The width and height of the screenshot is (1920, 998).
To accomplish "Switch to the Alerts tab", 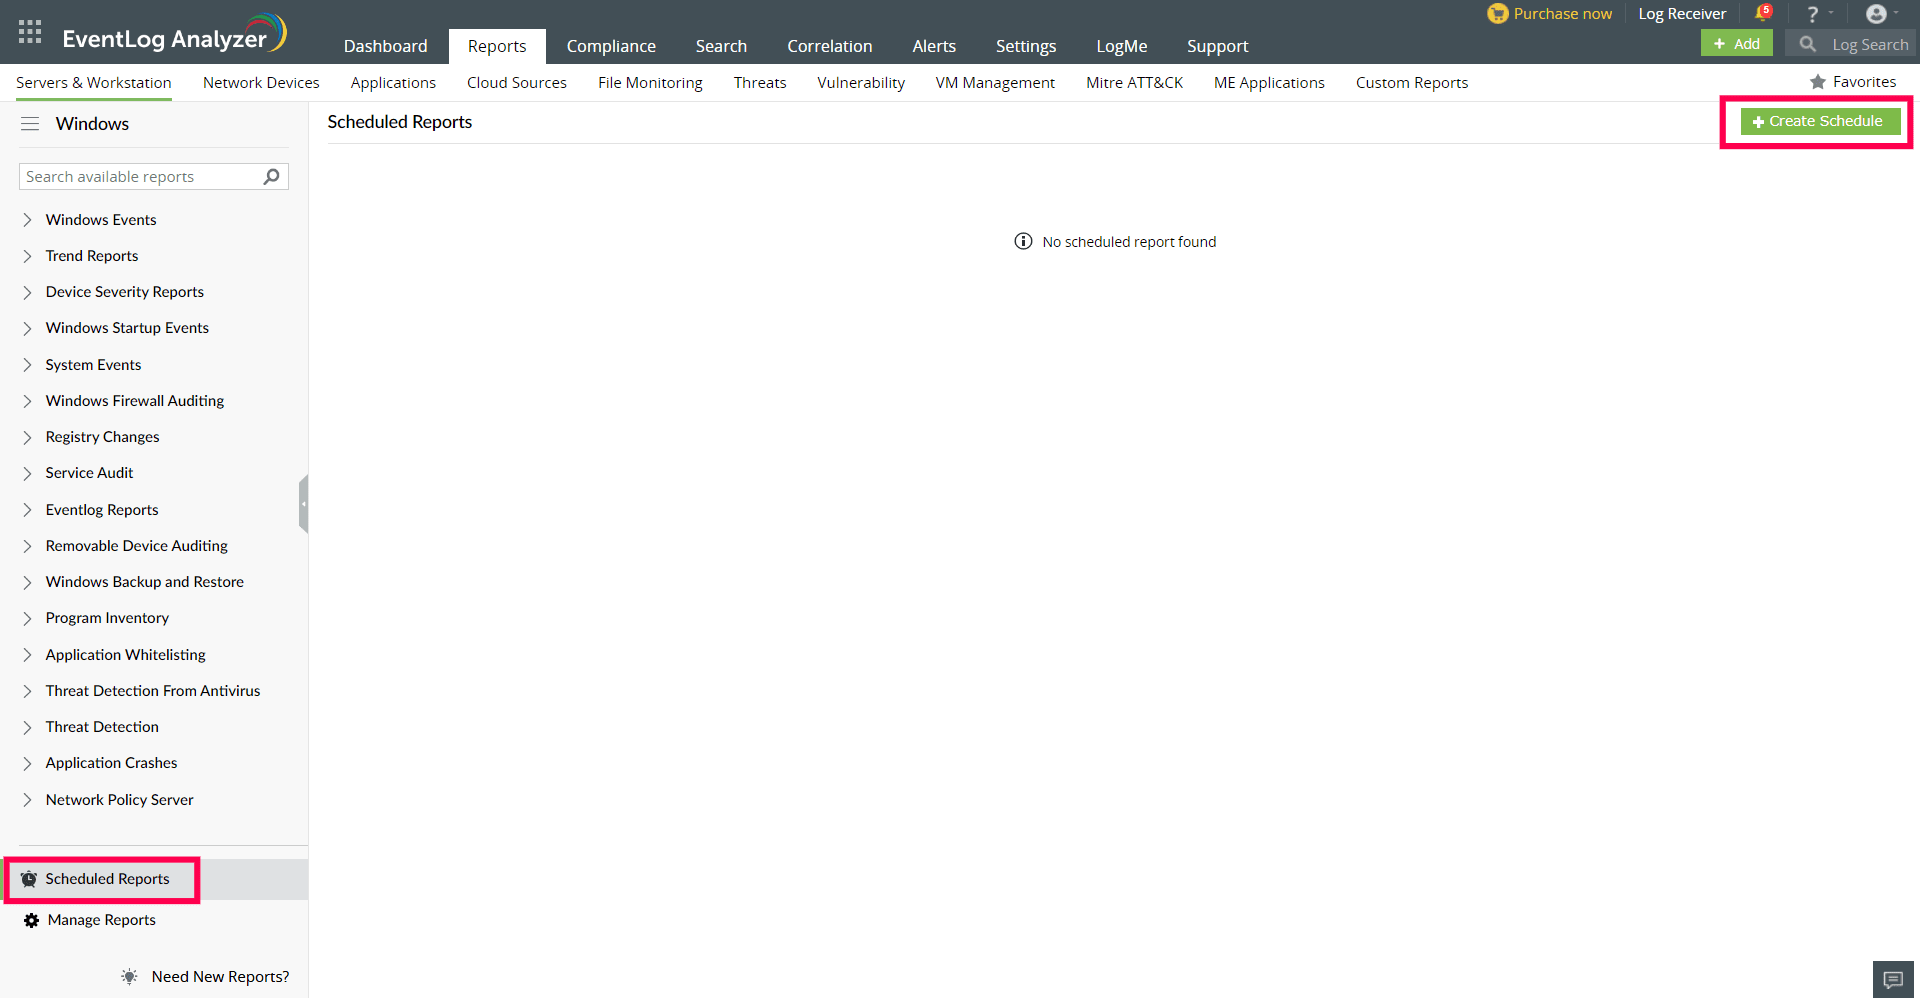I will click(934, 46).
